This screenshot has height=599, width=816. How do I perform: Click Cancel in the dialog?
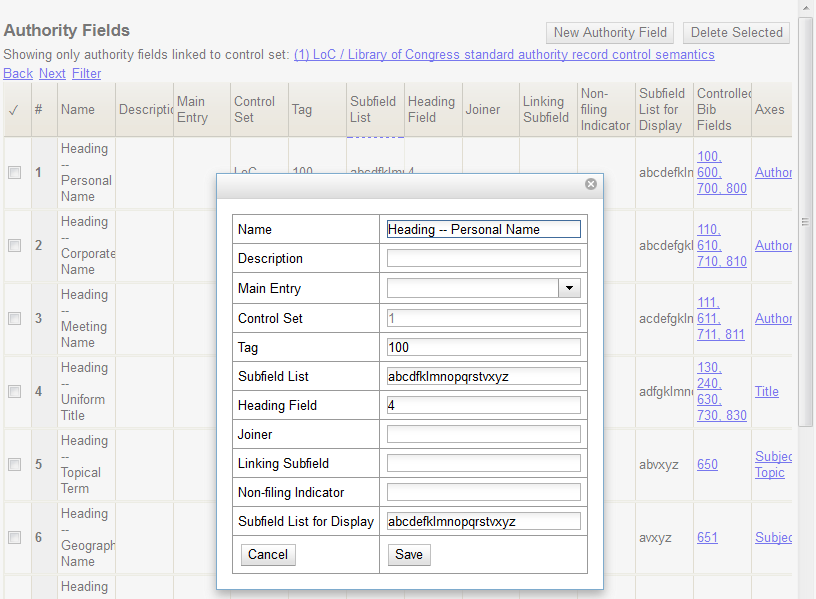pyautogui.click(x=268, y=554)
